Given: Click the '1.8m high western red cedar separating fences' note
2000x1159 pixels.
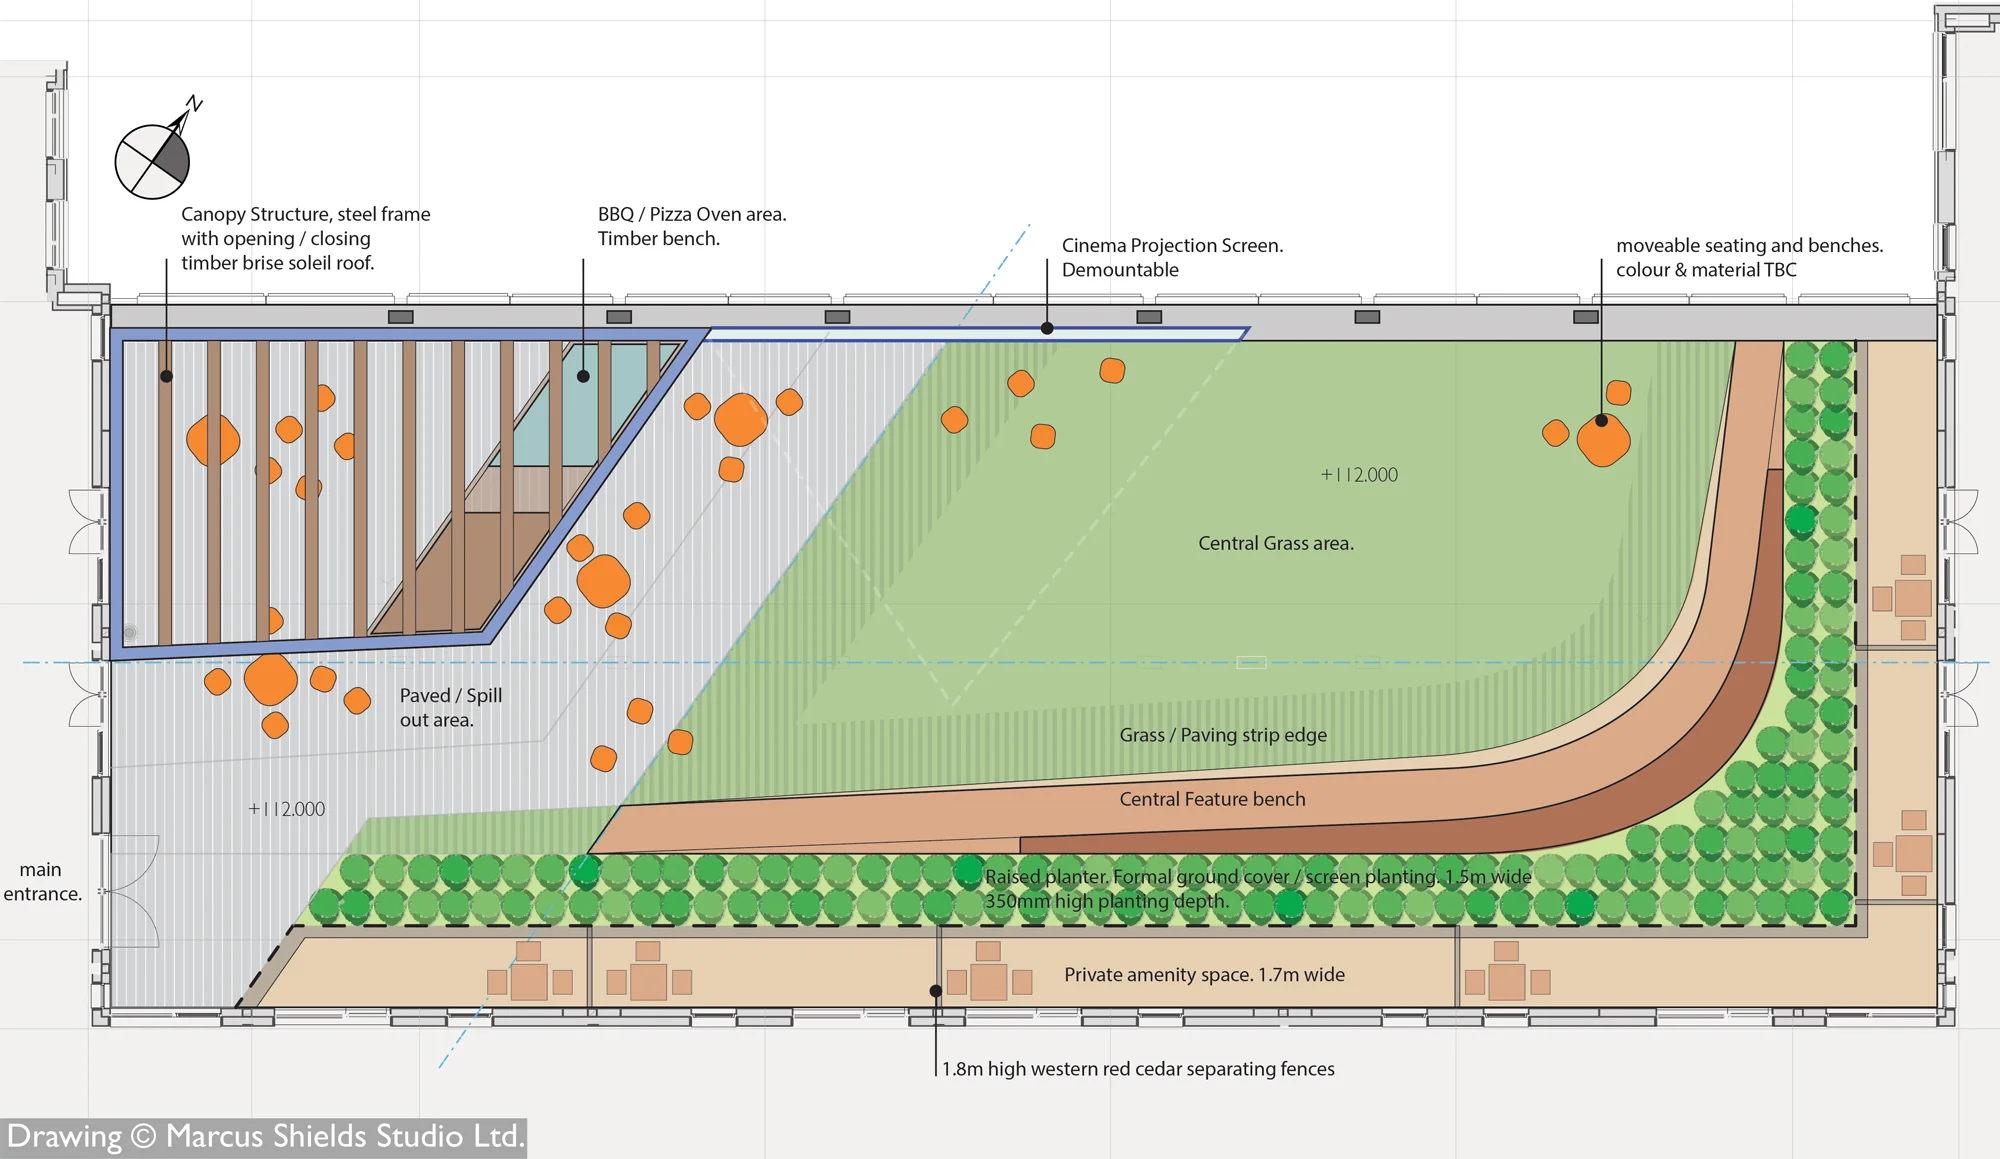Looking at the screenshot, I should click(x=1138, y=1069).
